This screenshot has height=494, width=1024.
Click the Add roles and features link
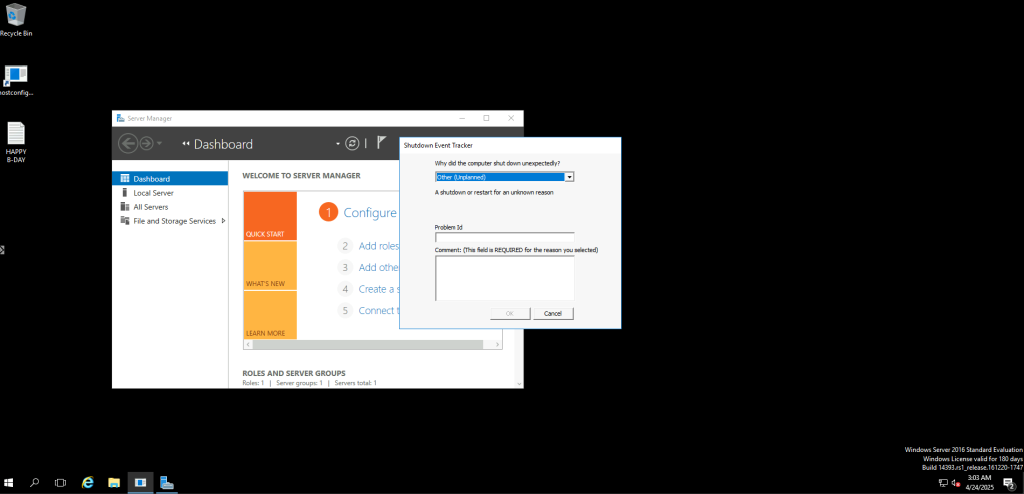[379, 246]
